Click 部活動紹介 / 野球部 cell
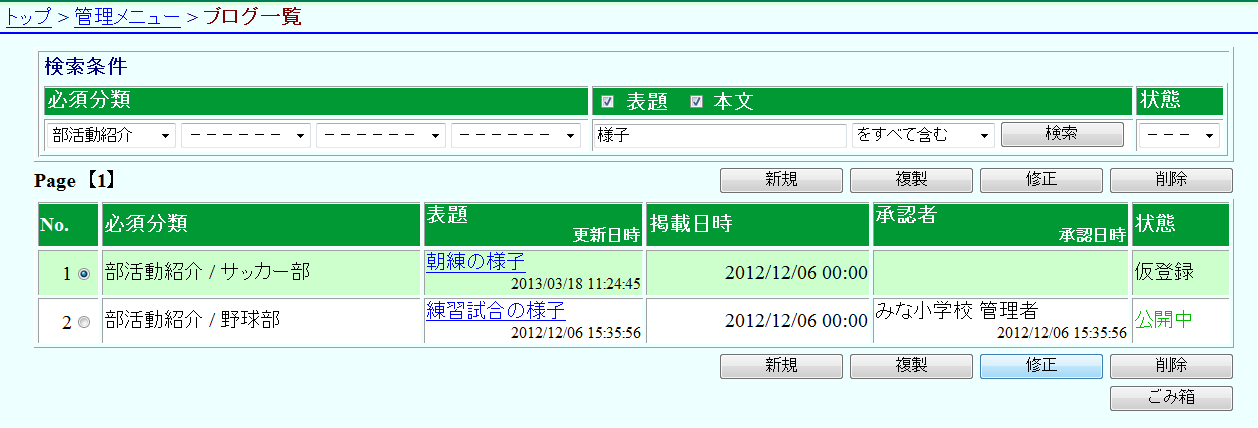This screenshot has height=428, width=1258. 261,320
